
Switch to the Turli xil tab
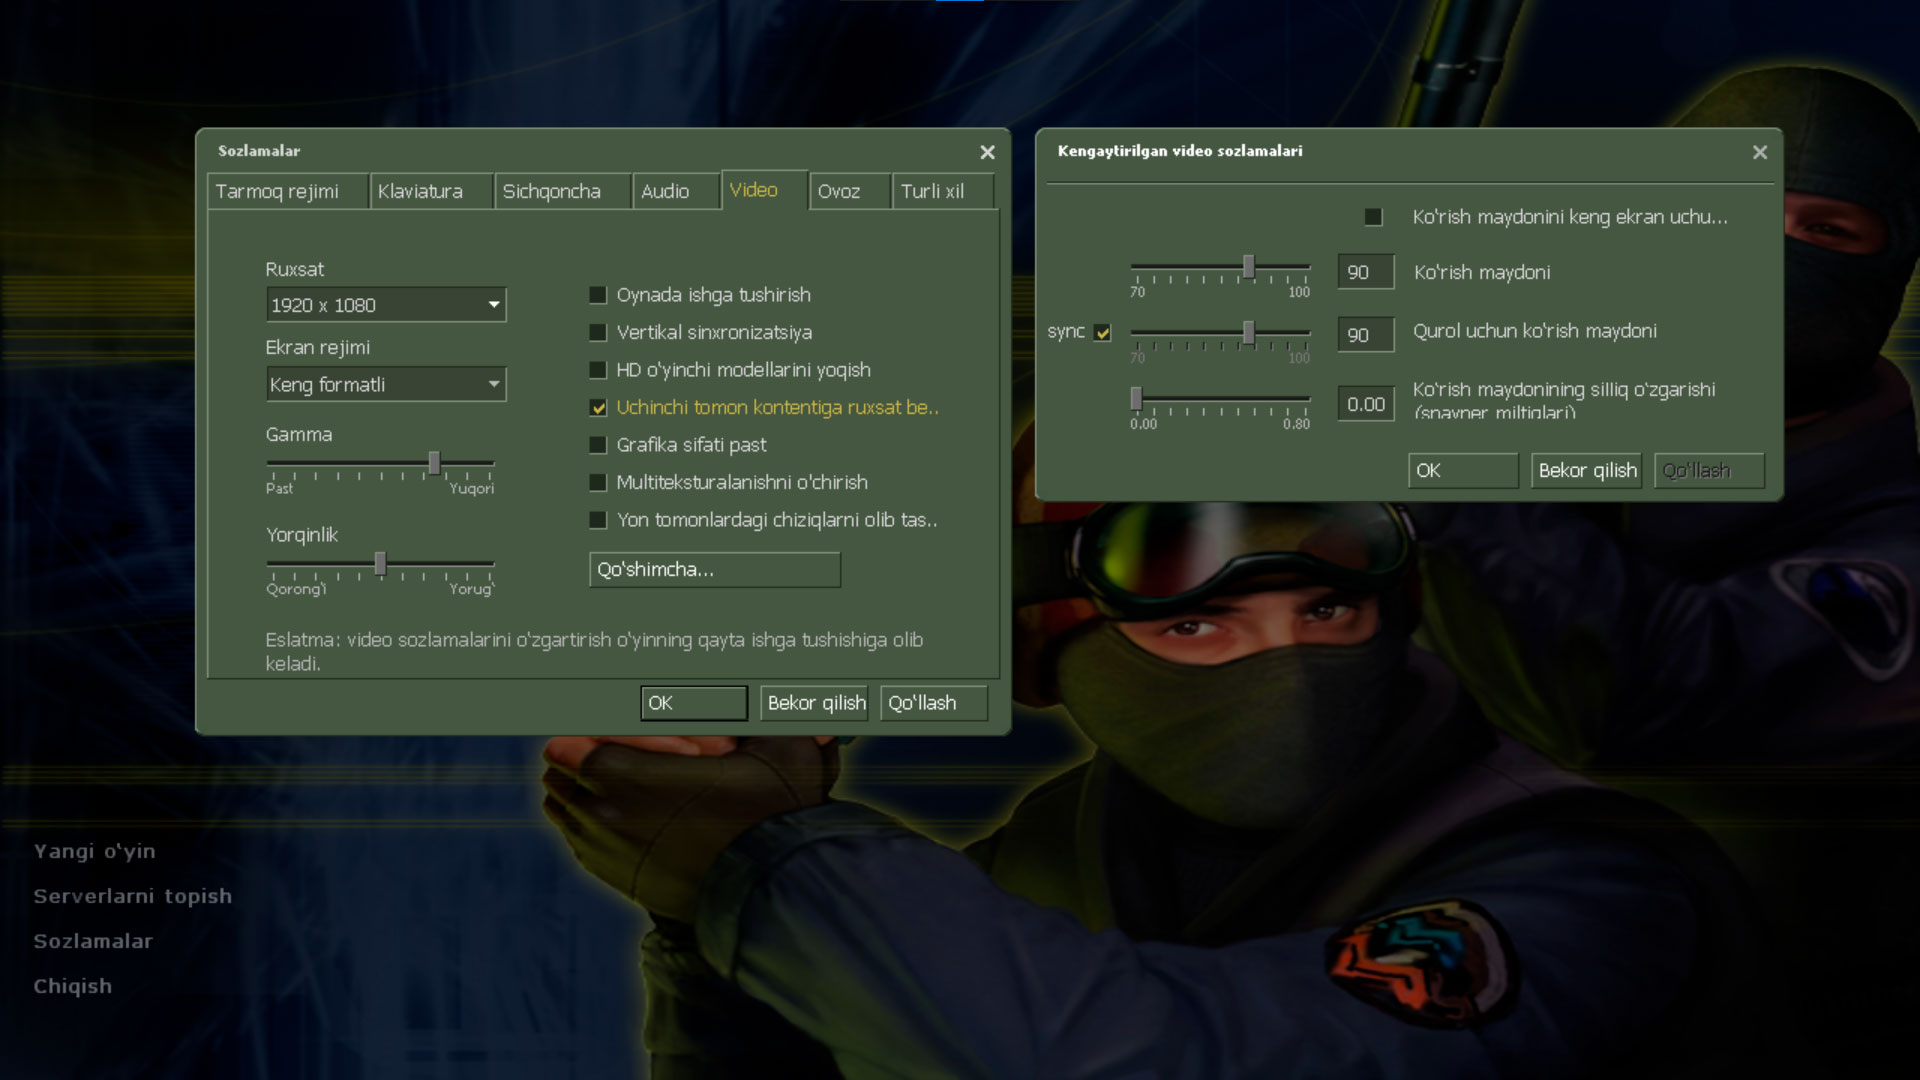click(x=943, y=191)
